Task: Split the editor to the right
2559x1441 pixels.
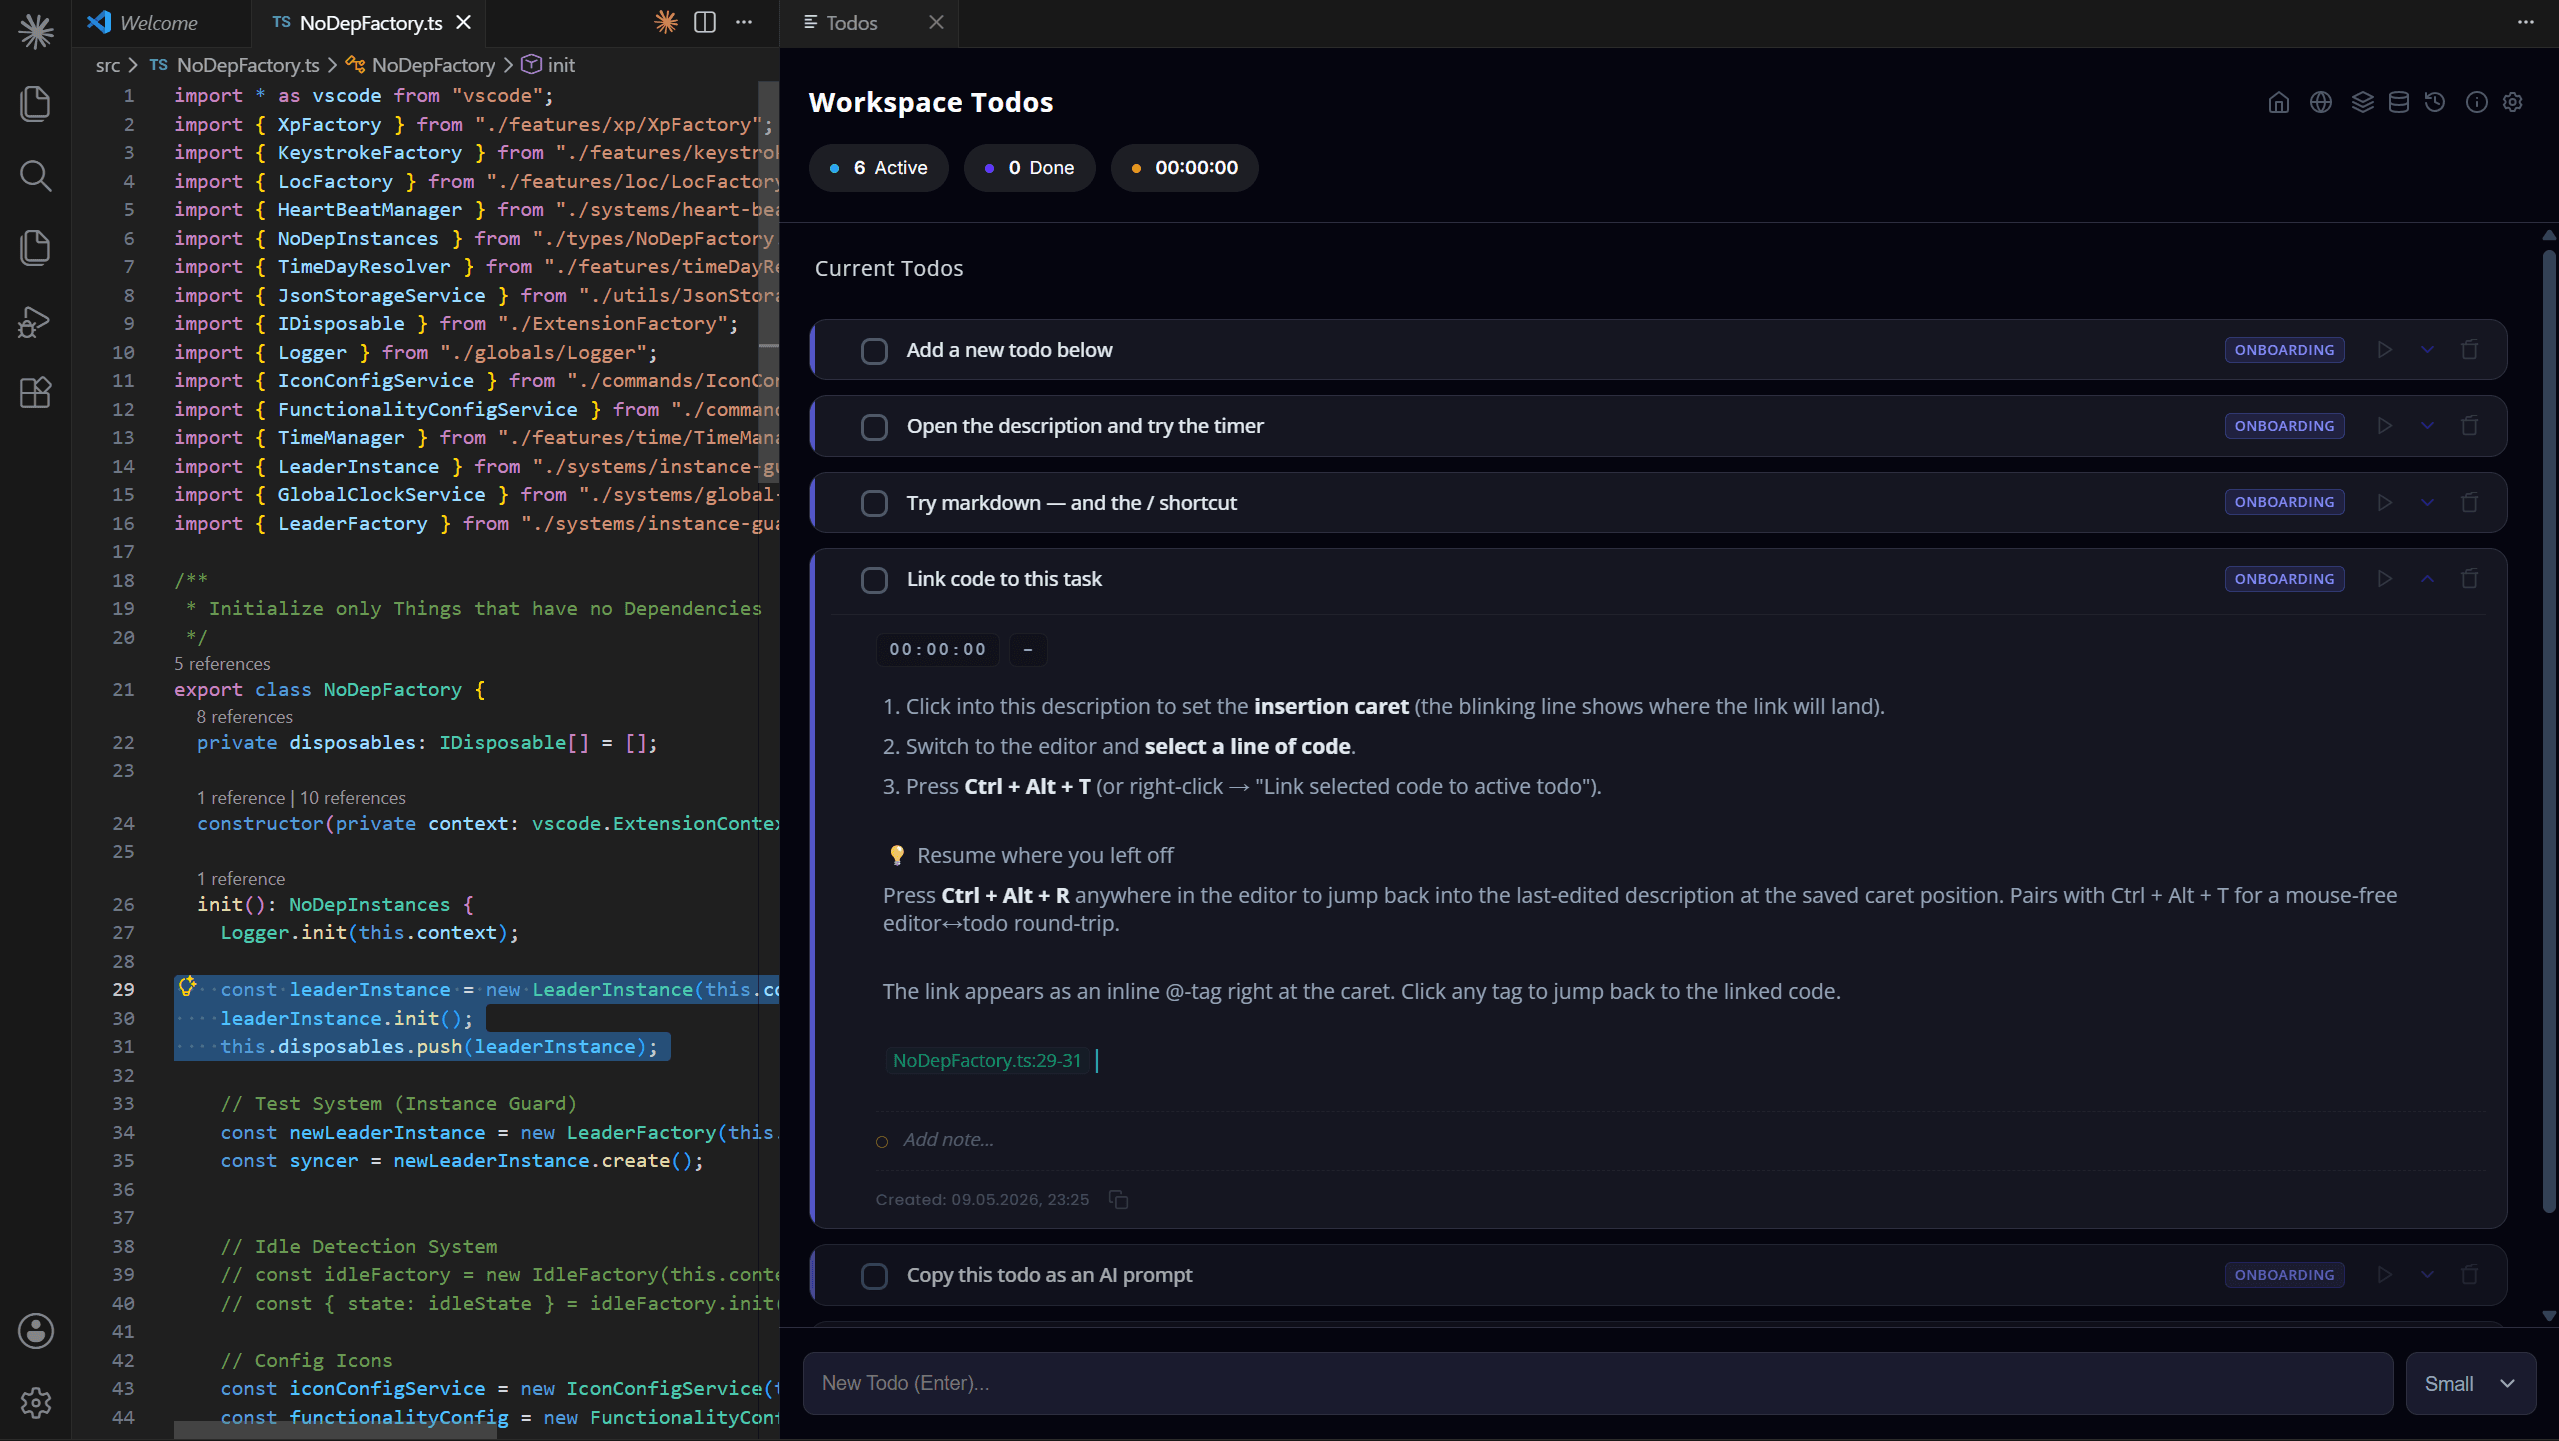Action: tap(705, 22)
